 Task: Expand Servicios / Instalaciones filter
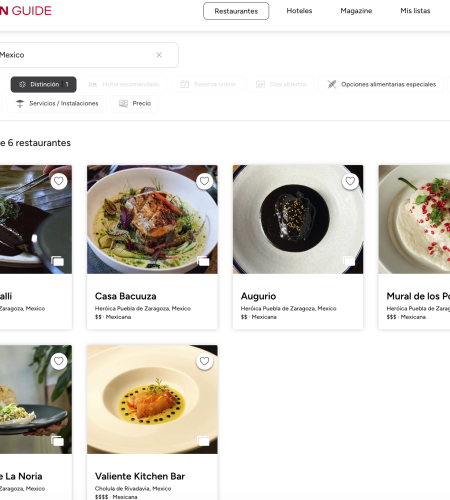(57, 104)
